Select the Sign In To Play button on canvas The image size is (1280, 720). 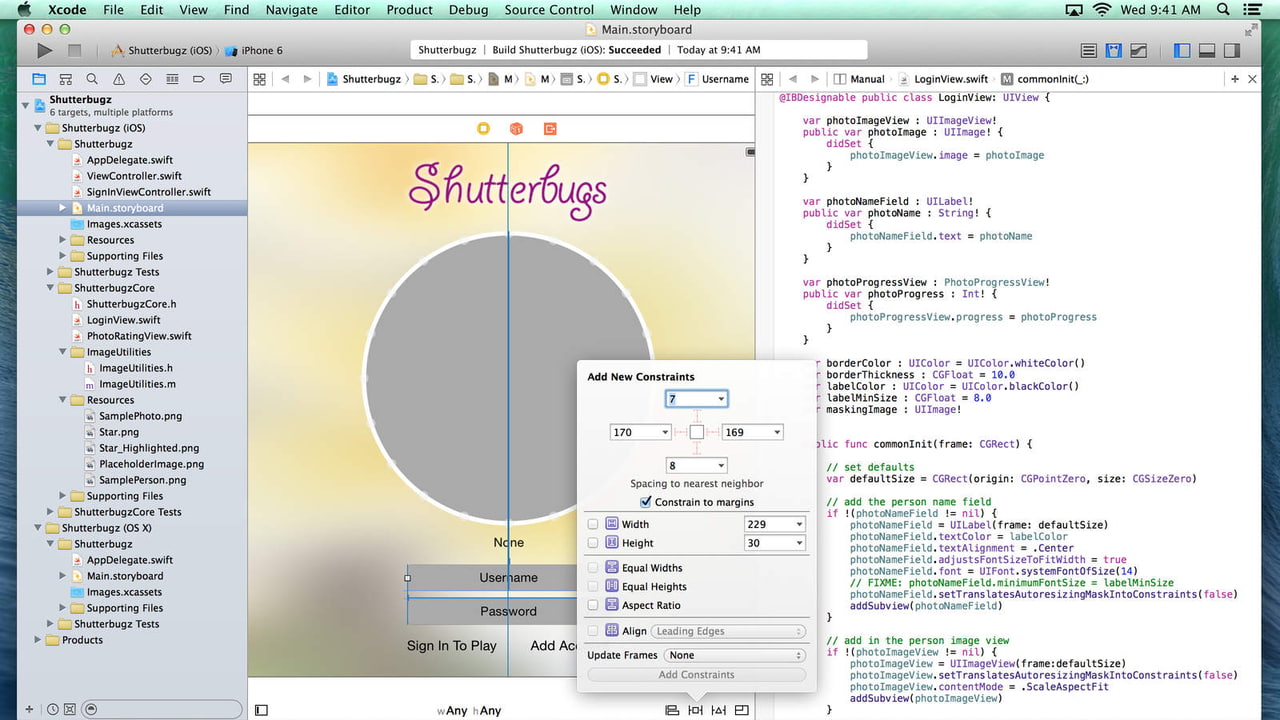click(x=451, y=646)
